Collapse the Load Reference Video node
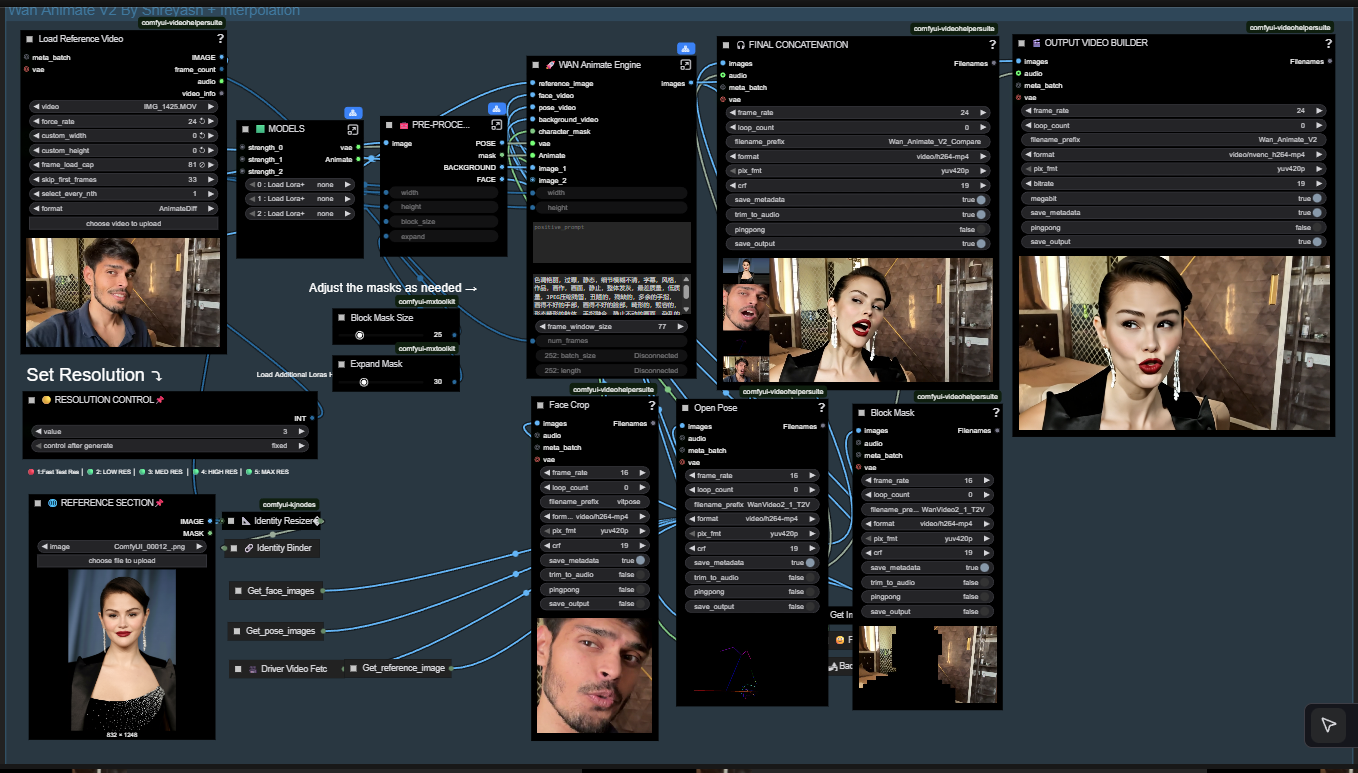The image size is (1358, 773). (x=30, y=39)
